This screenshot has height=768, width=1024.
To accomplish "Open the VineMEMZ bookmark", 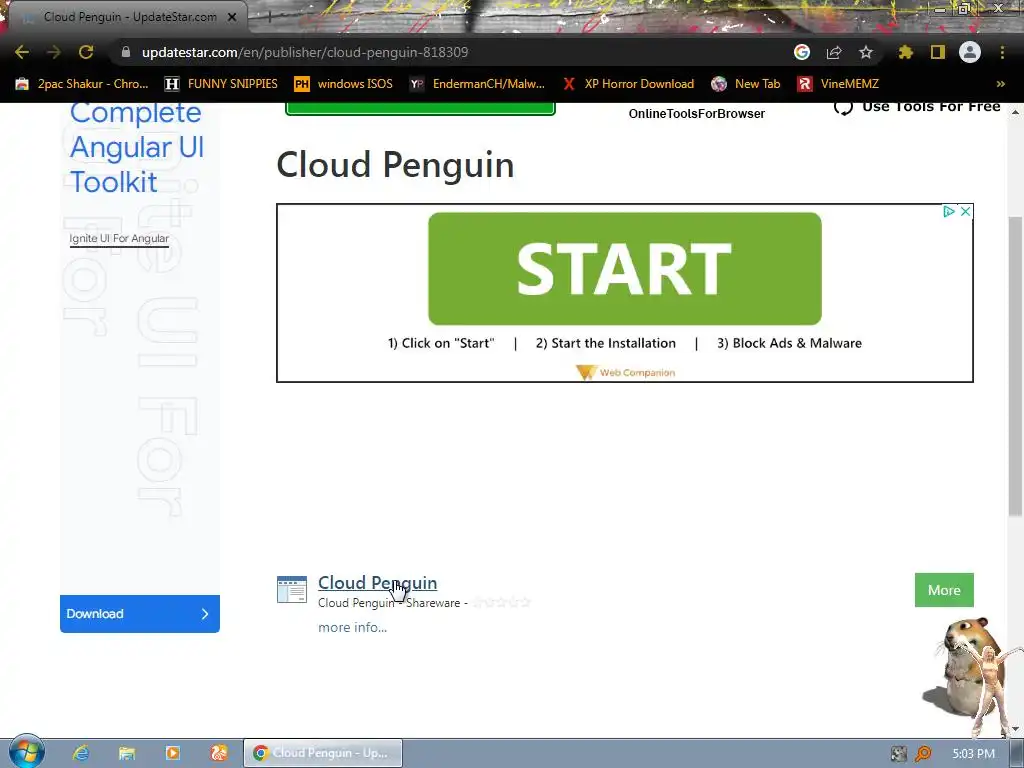I will pos(838,84).
